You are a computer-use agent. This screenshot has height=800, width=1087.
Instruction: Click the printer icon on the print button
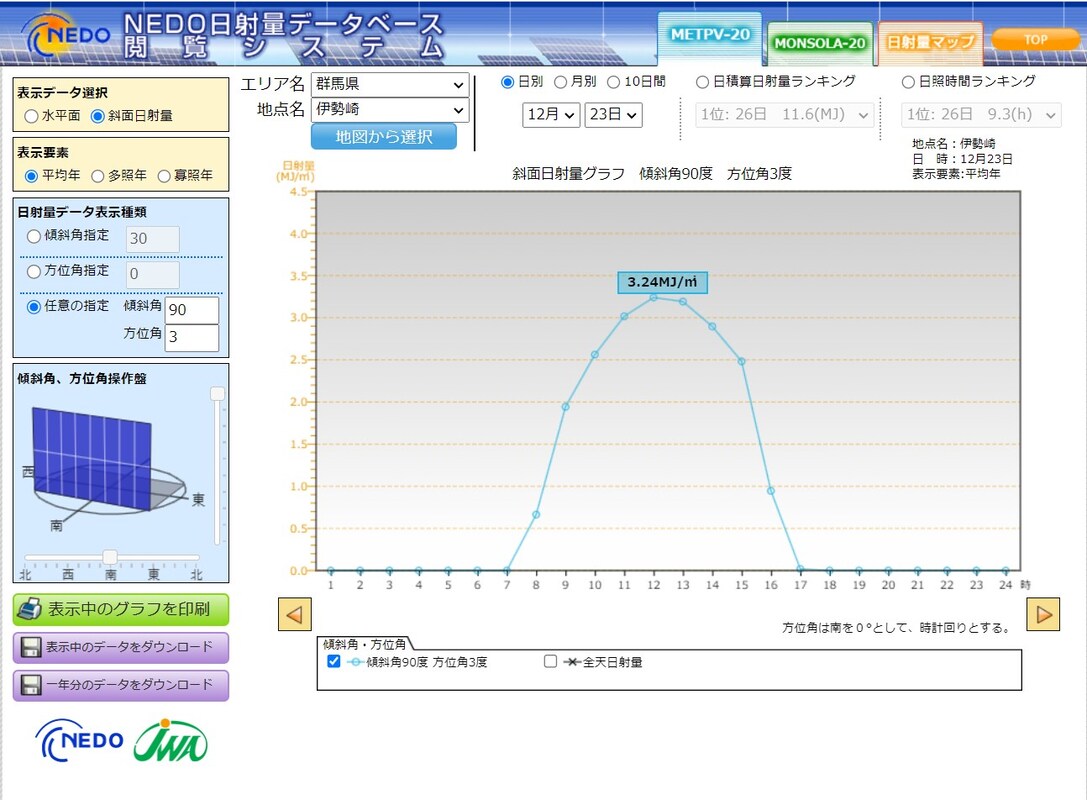30,609
